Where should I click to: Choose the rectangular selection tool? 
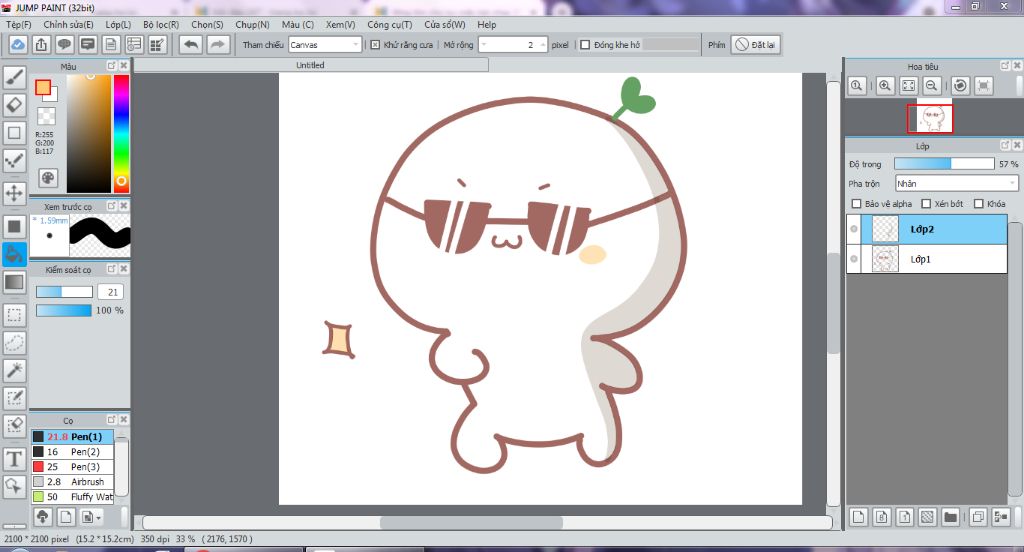click(x=14, y=315)
